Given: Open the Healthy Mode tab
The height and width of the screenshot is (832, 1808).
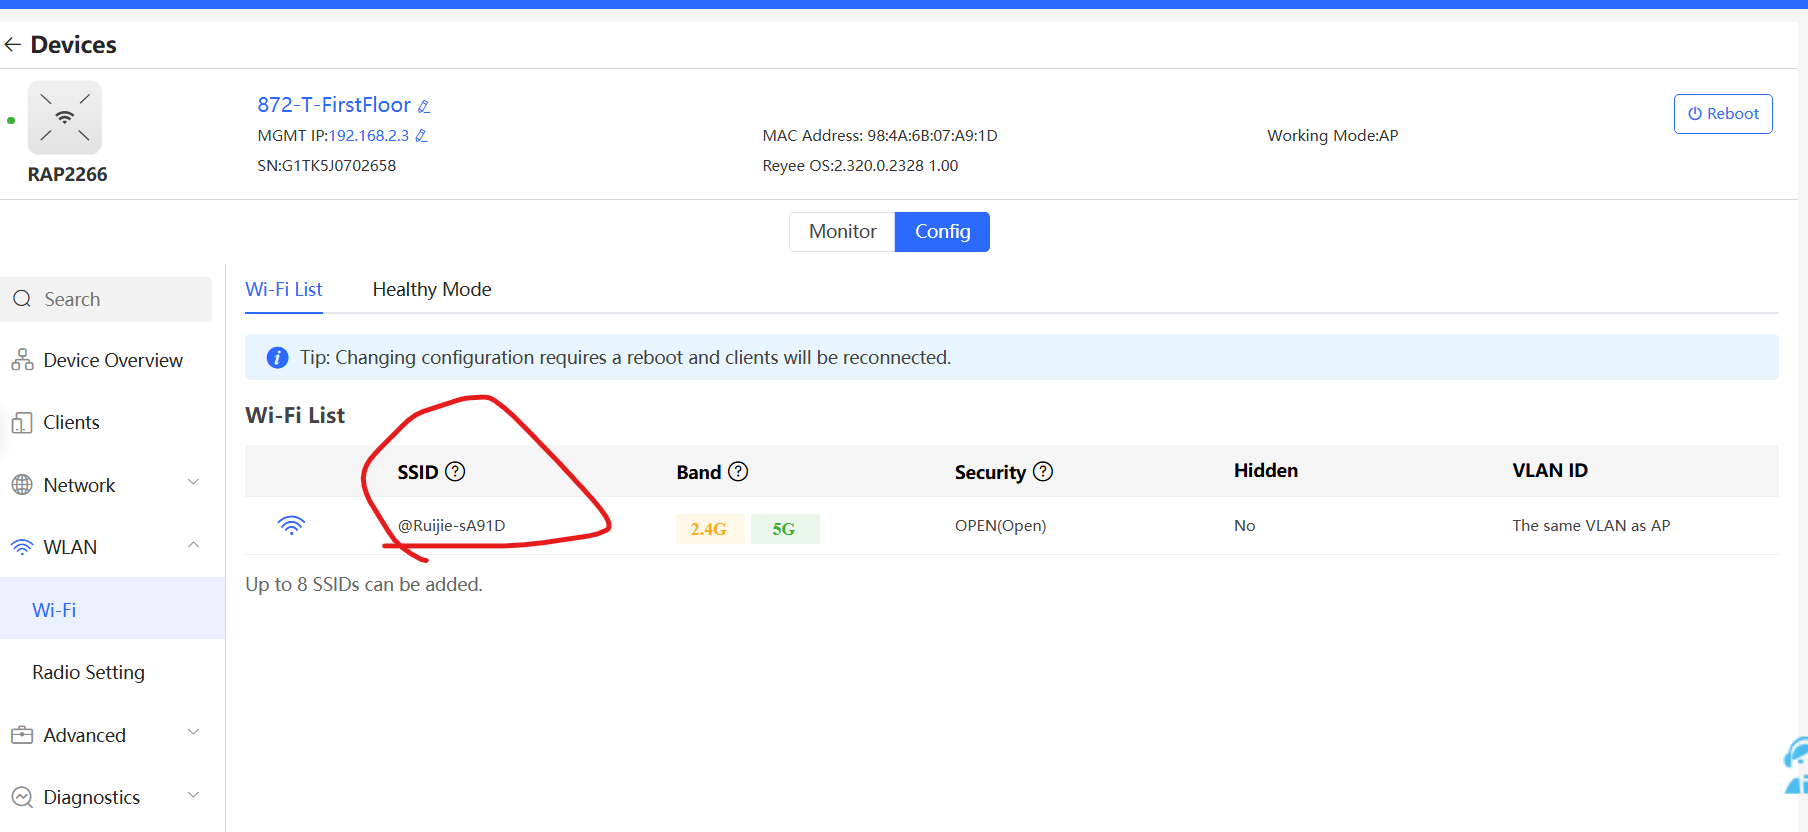Looking at the screenshot, I should coord(432,289).
